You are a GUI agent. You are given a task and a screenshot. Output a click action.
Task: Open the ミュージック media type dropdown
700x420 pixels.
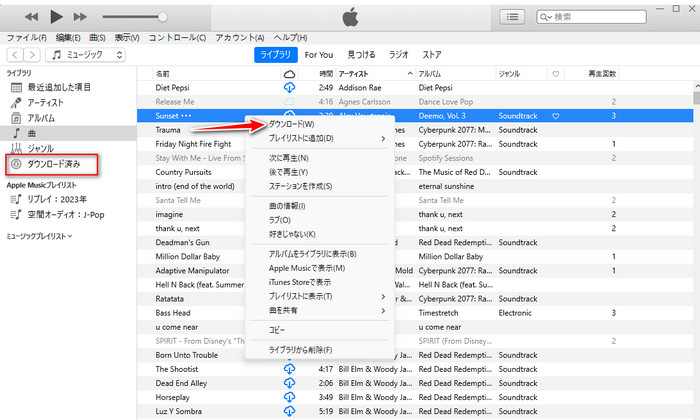click(x=85, y=55)
